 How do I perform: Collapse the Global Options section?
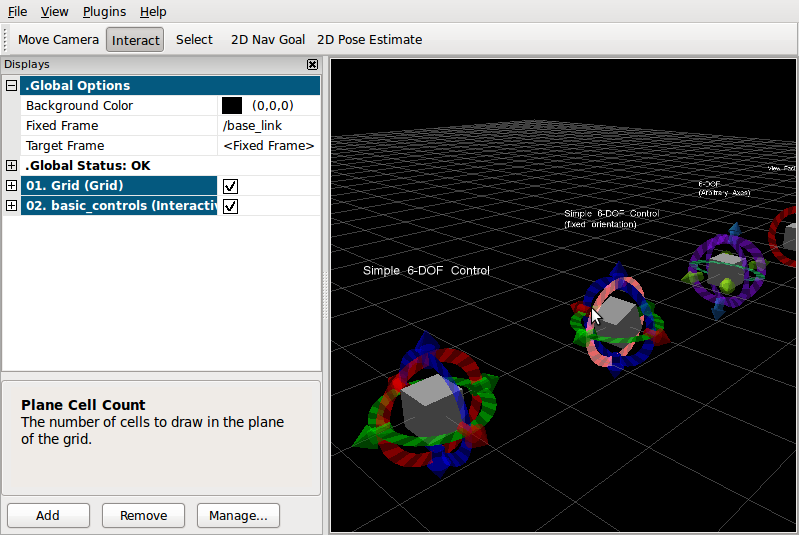12,86
